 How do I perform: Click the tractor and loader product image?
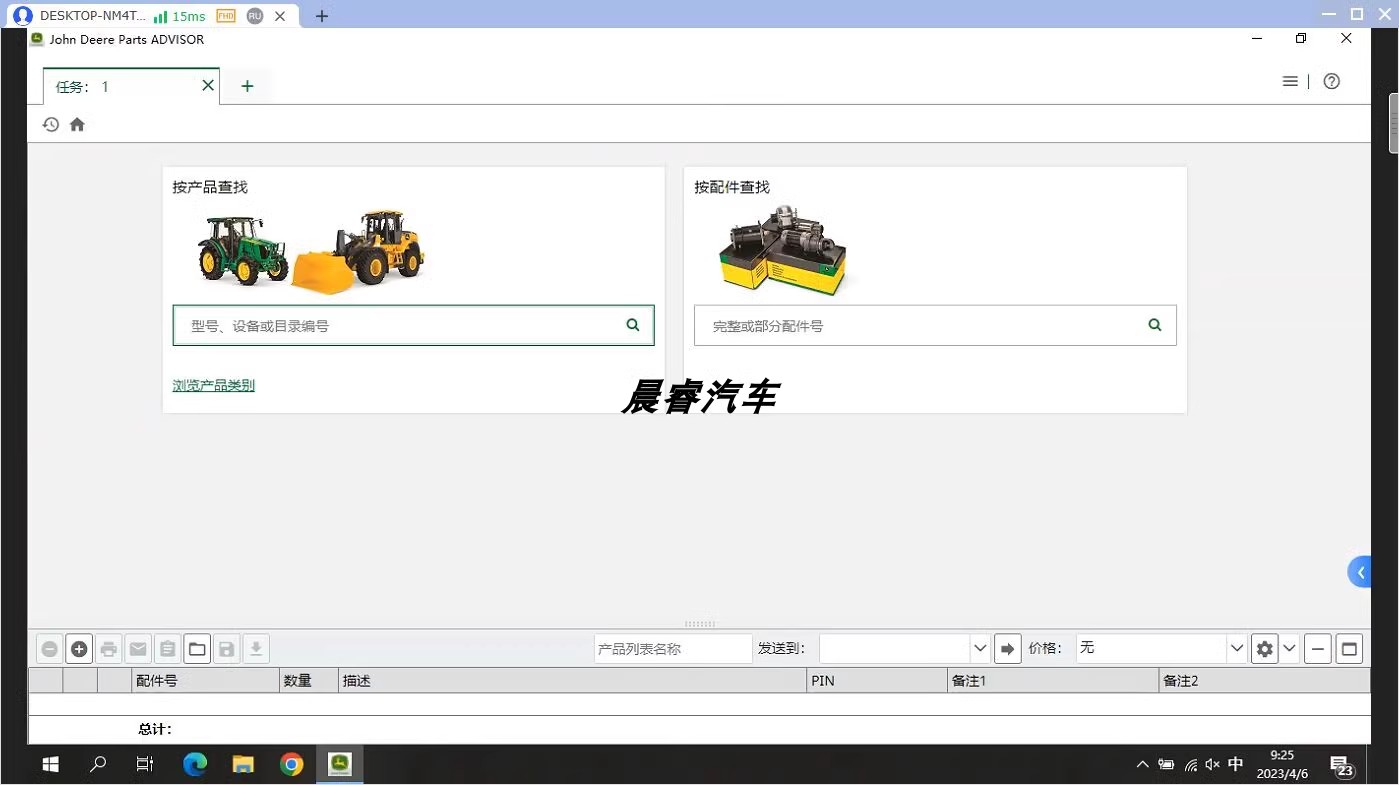[311, 251]
